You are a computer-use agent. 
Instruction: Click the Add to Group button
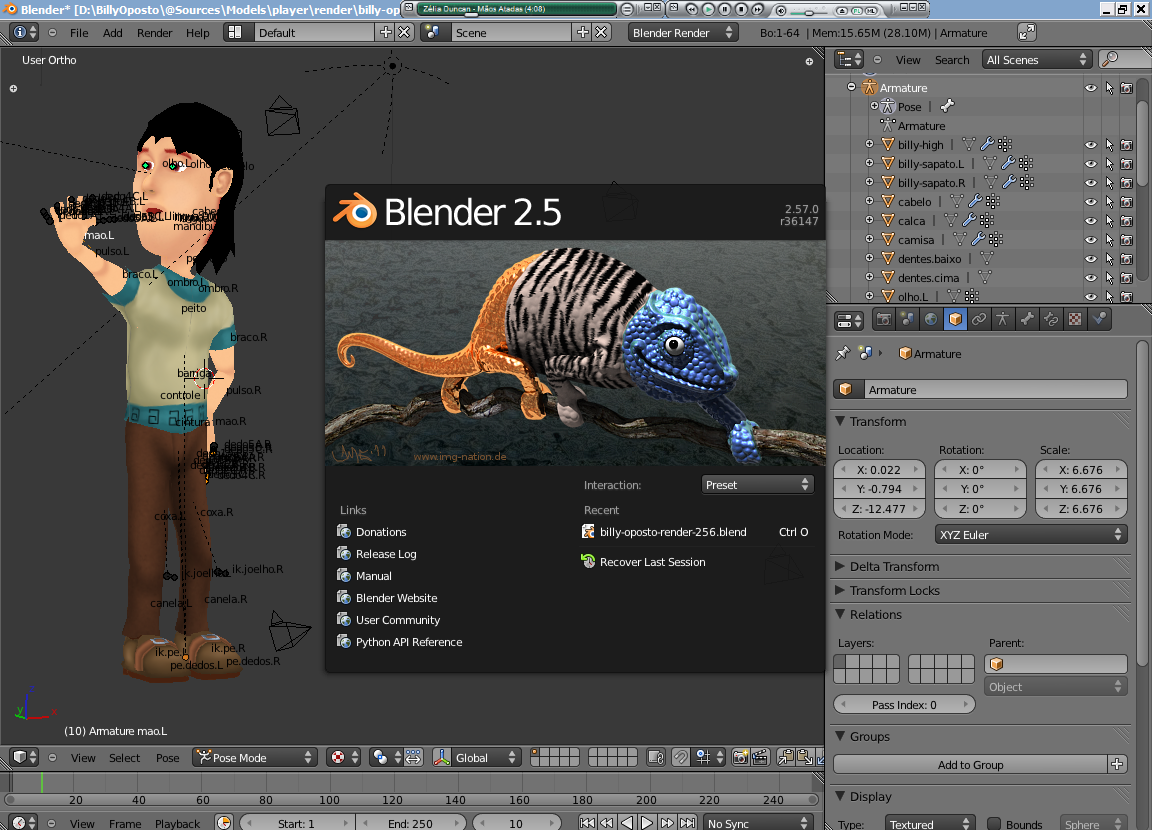[971, 765]
